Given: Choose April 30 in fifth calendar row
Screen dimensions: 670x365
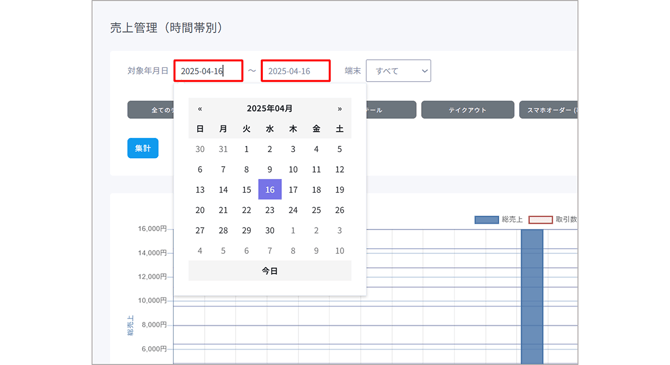Looking at the screenshot, I should (x=270, y=230).
